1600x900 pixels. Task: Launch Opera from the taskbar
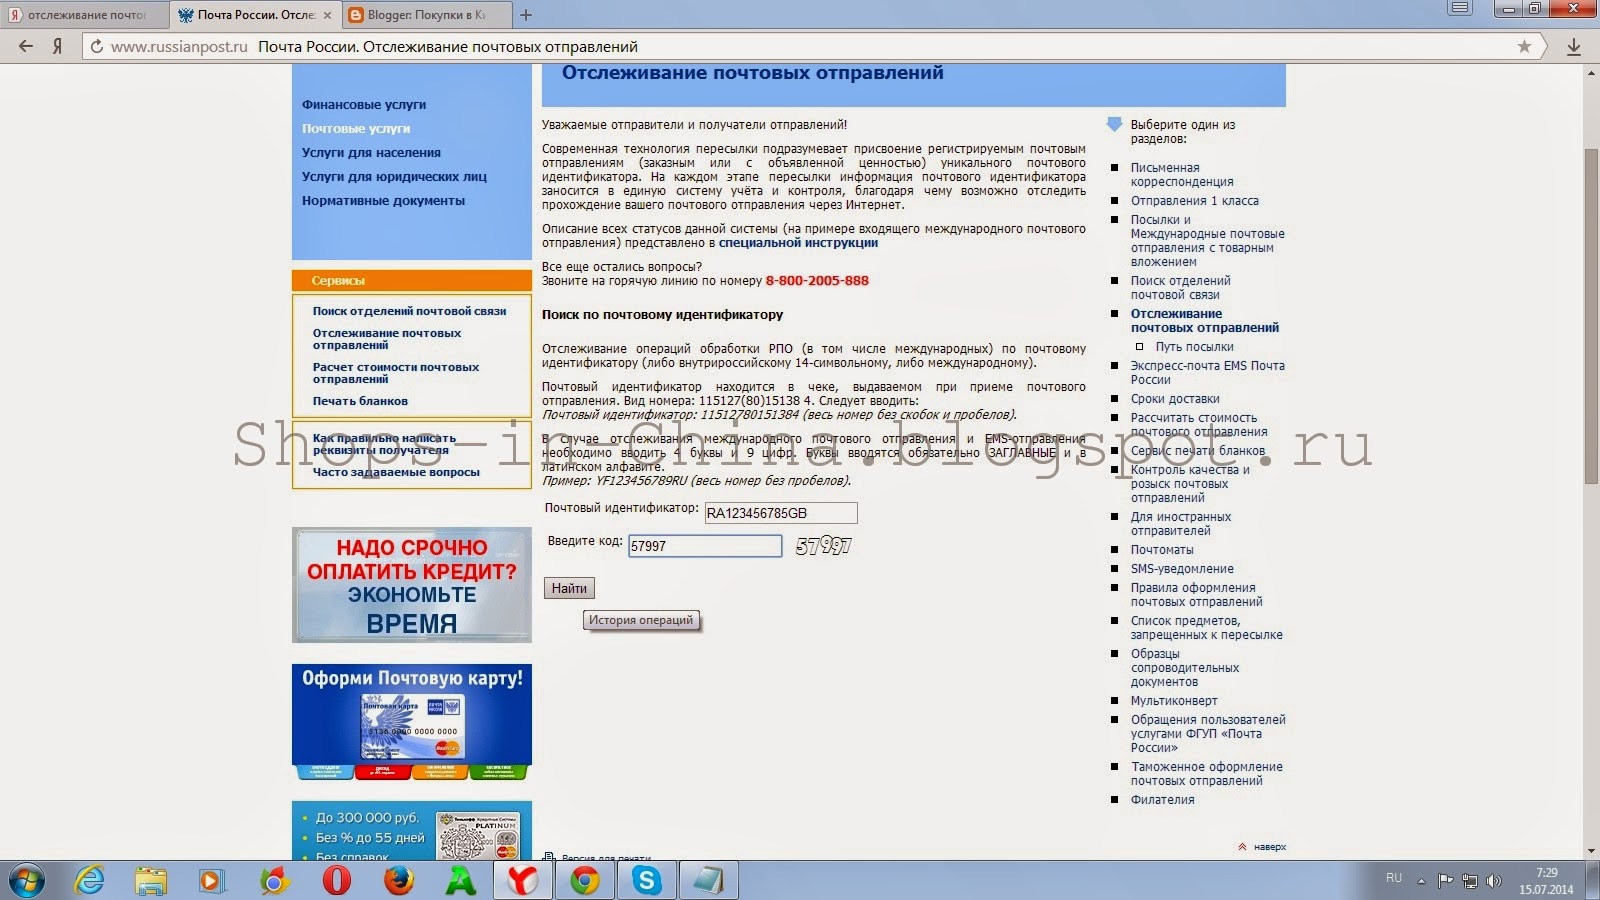[337, 880]
